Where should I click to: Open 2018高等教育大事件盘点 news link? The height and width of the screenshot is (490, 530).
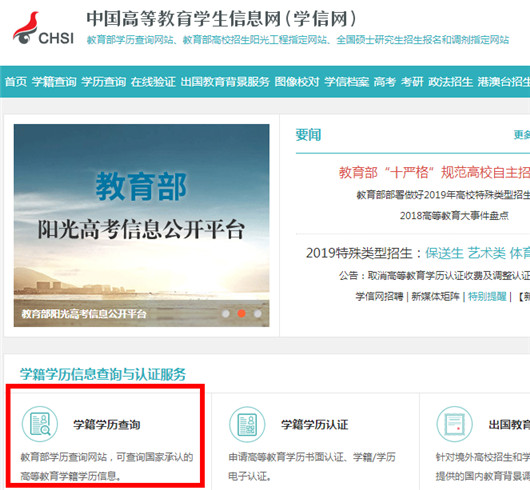tap(454, 216)
